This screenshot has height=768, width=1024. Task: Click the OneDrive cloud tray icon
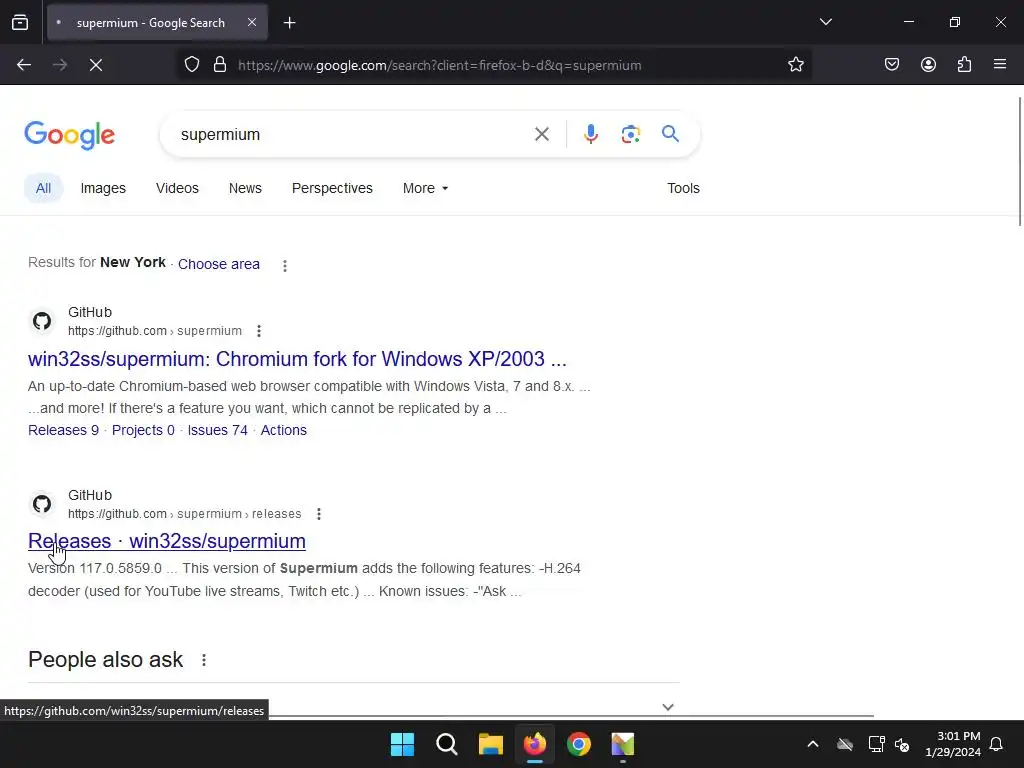point(845,744)
